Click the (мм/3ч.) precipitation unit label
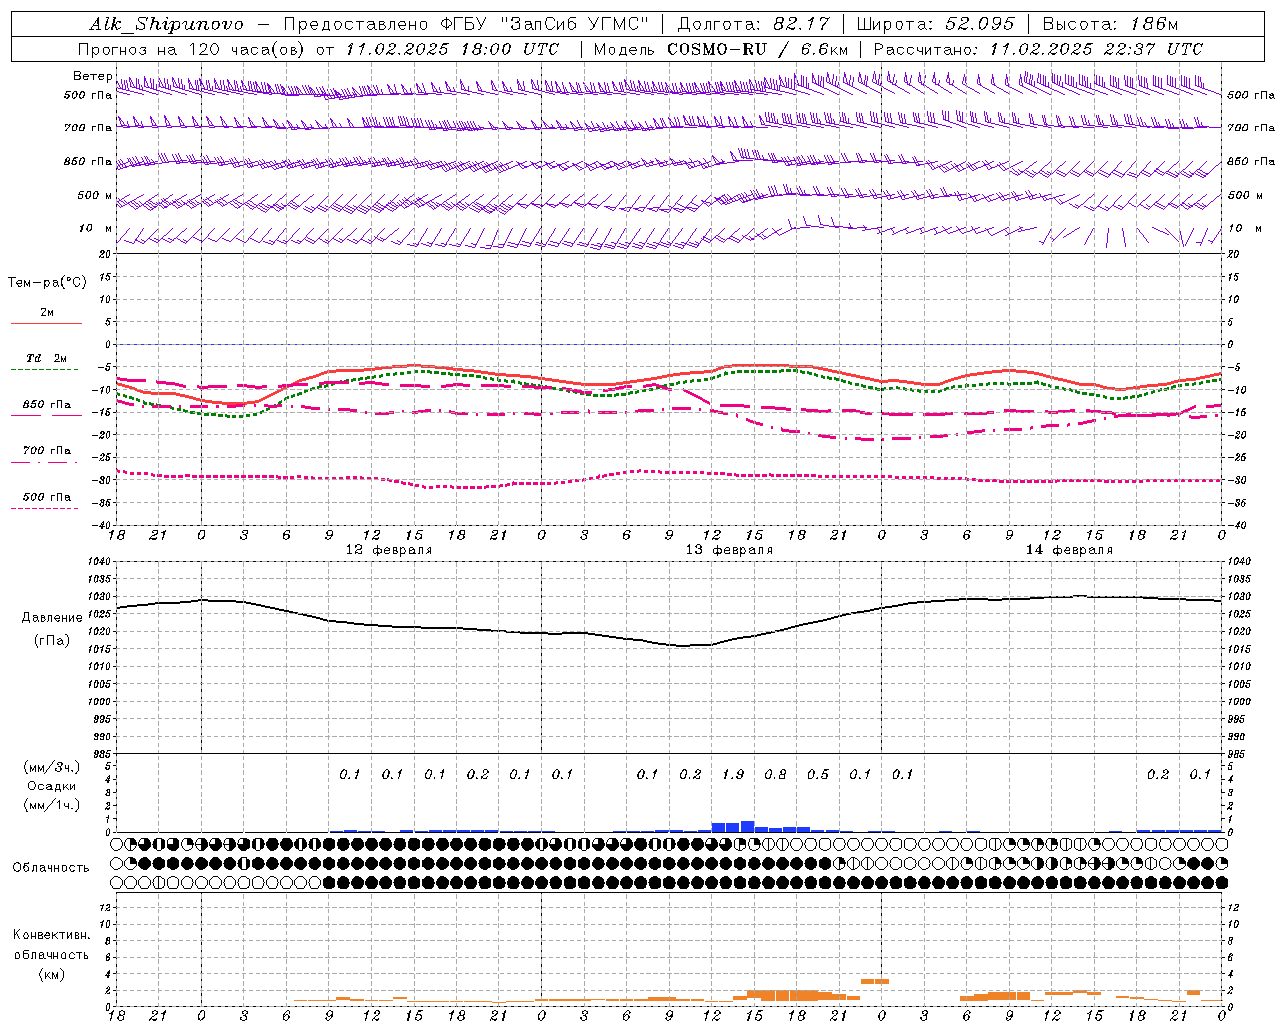The width and height of the screenshot is (1280, 1024). pos(51,767)
